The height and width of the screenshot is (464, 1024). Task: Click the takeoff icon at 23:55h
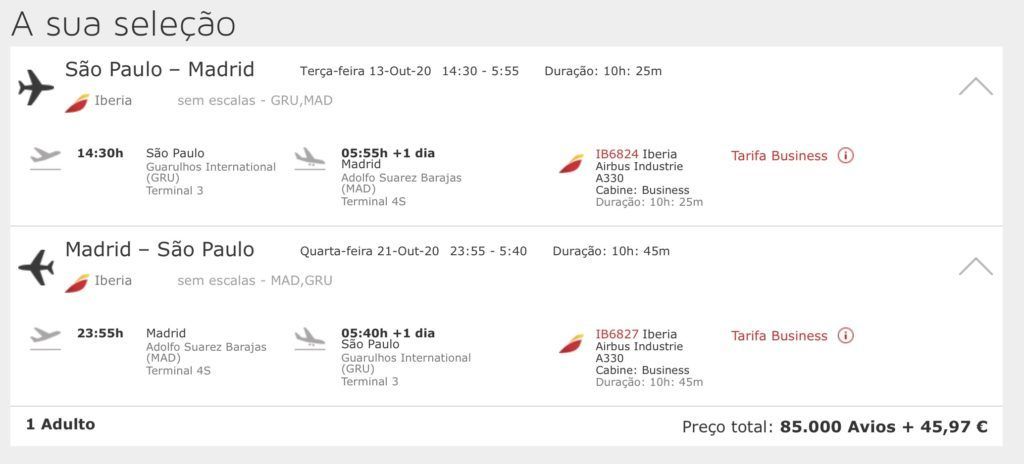(46, 339)
